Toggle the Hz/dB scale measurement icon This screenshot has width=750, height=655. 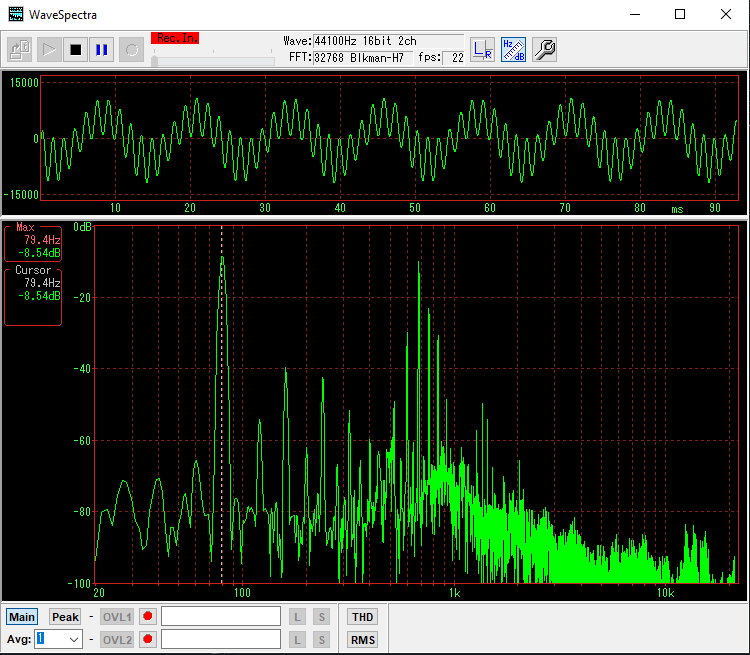click(513, 49)
